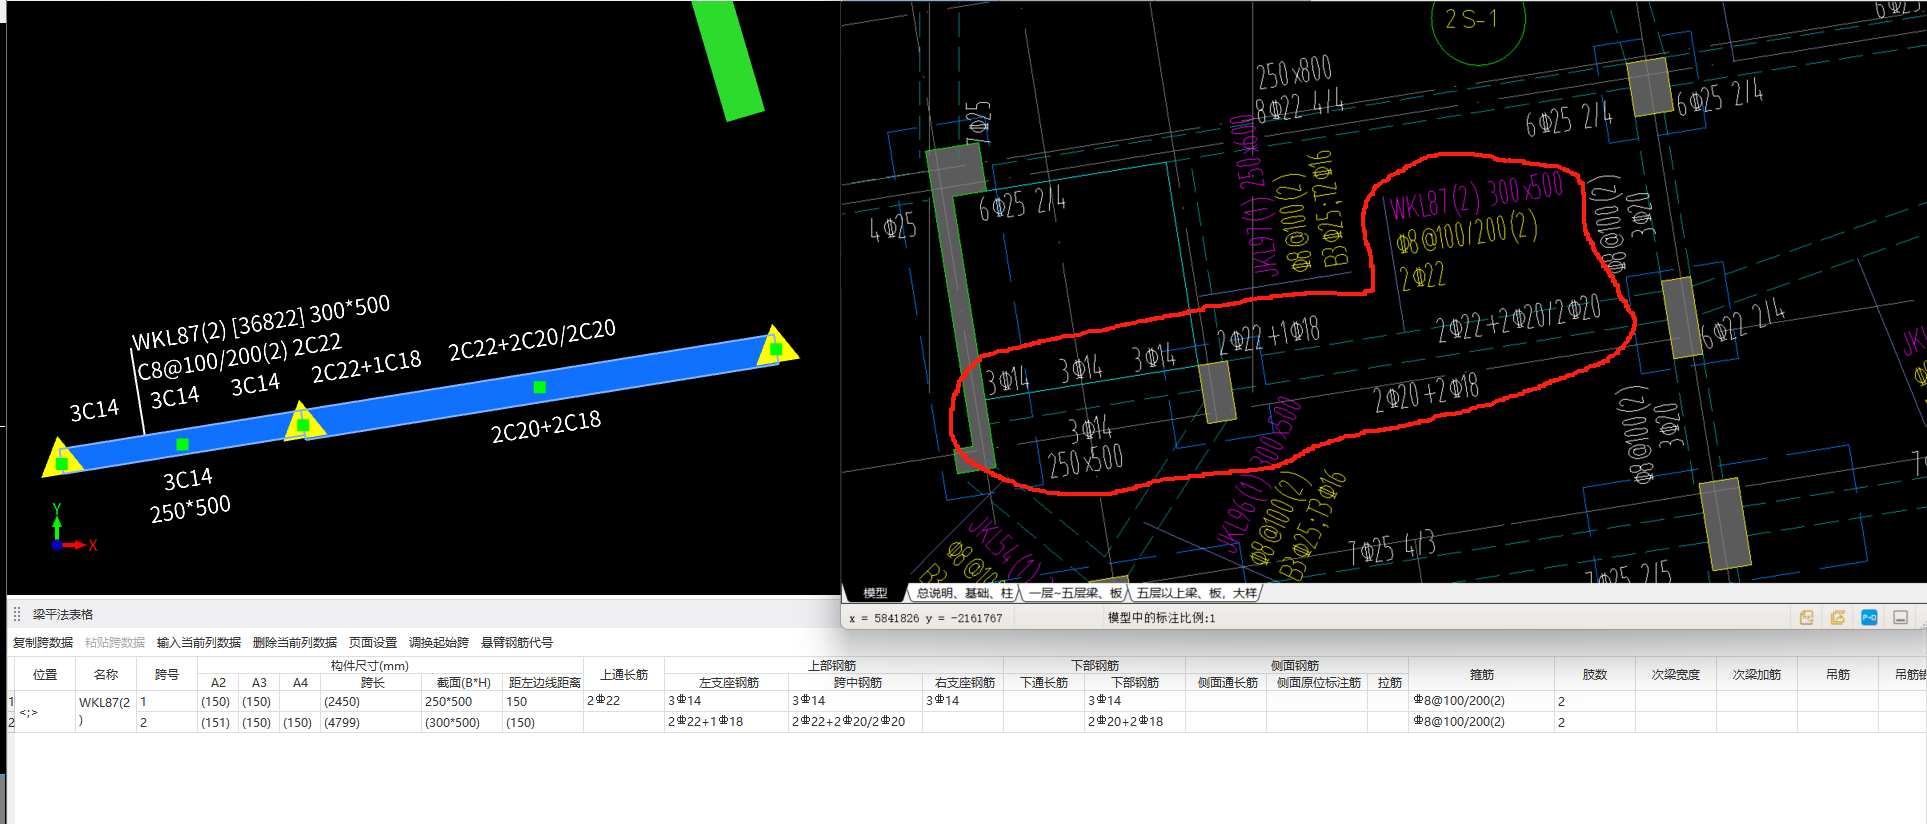Select the yellow triangle support at beam middle
This screenshot has height=824, width=1927.
tap(303, 422)
